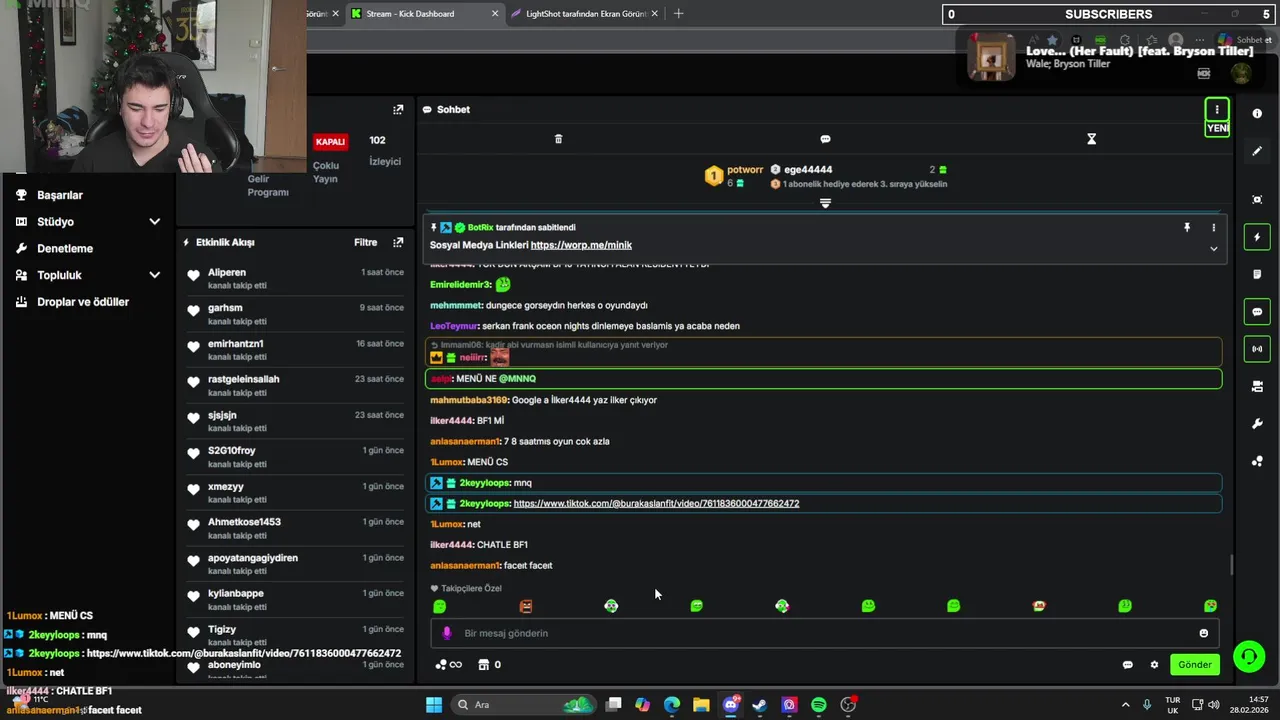Click the camera layout icon in right sidebar
The height and width of the screenshot is (720, 1280).
(1257, 386)
